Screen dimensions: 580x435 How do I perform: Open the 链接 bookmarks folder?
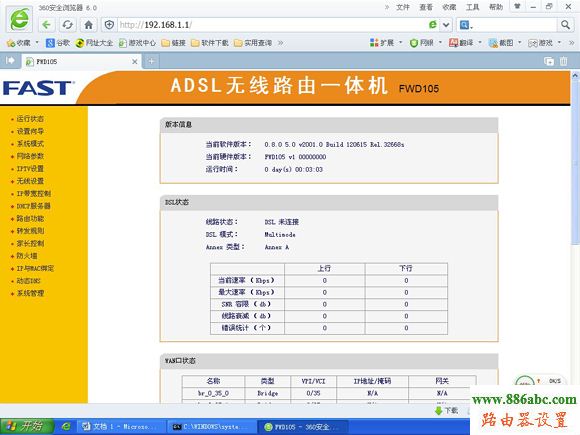[x=173, y=43]
